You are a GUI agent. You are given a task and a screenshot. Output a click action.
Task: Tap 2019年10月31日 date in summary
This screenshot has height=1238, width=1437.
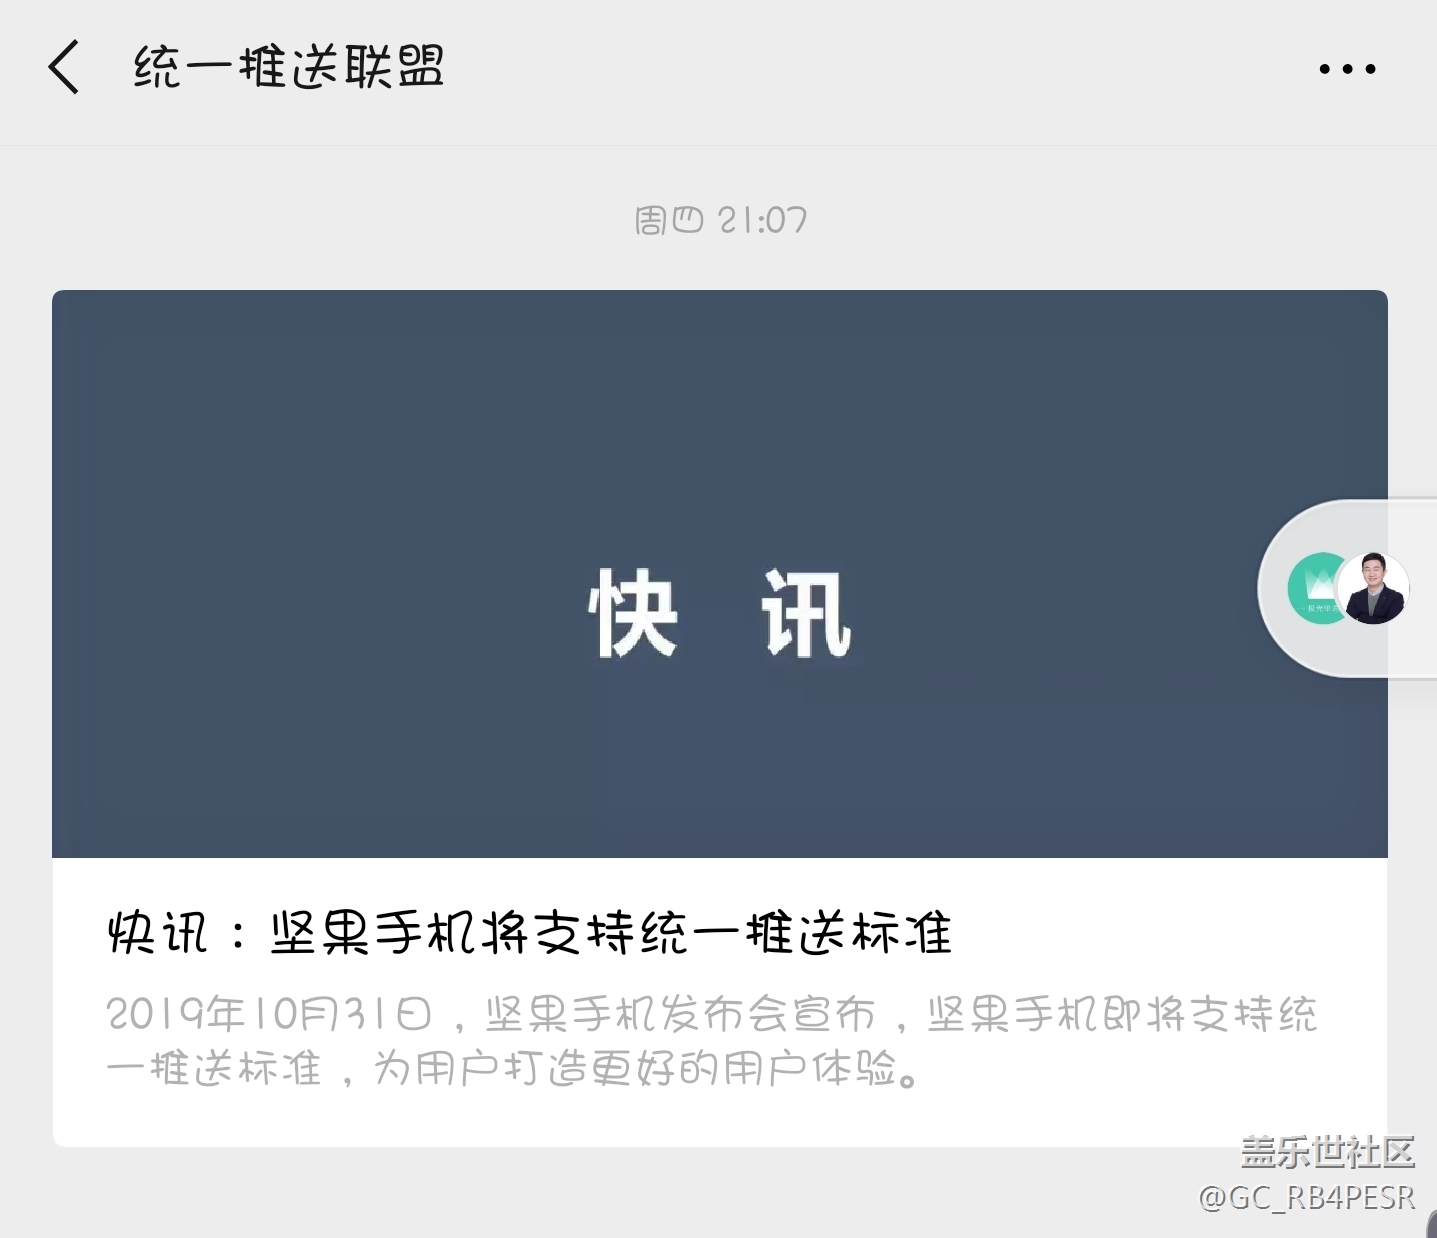[x=269, y=1015]
